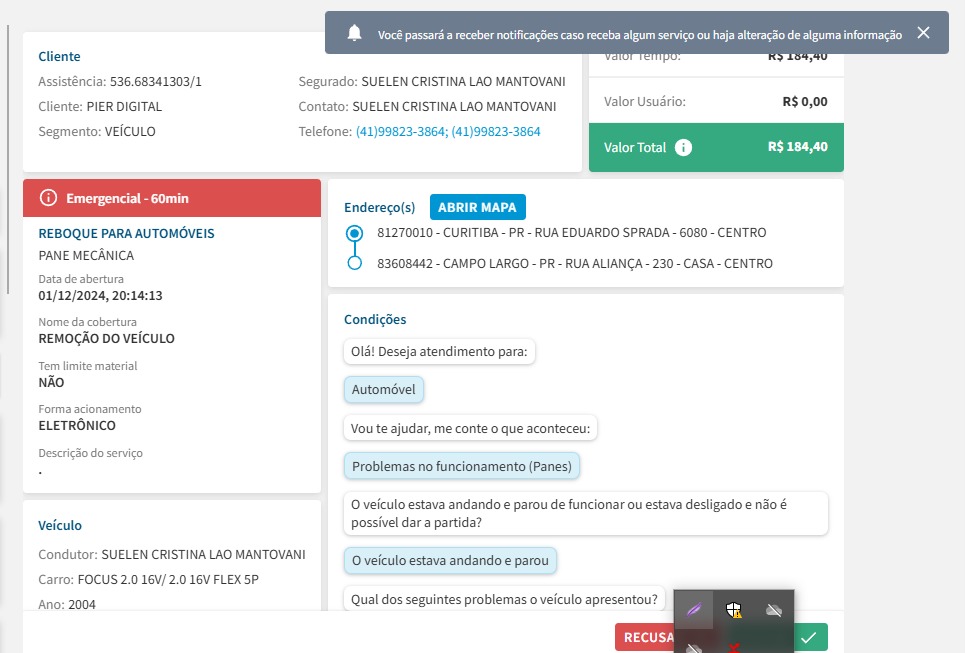Click the question about the vehicle stopping or not starting
Screen dimensions: 966x653
pyautogui.click(x=586, y=513)
